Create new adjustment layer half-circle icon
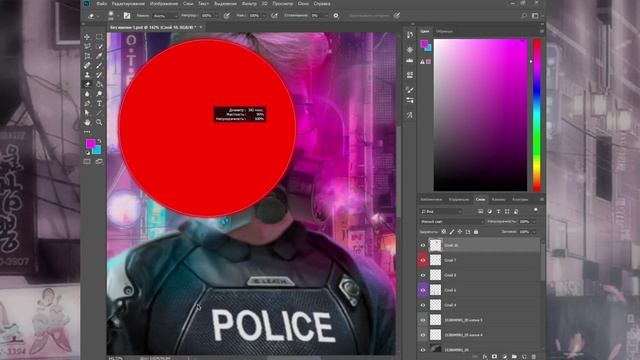640x360 pixels. [x=504, y=357]
